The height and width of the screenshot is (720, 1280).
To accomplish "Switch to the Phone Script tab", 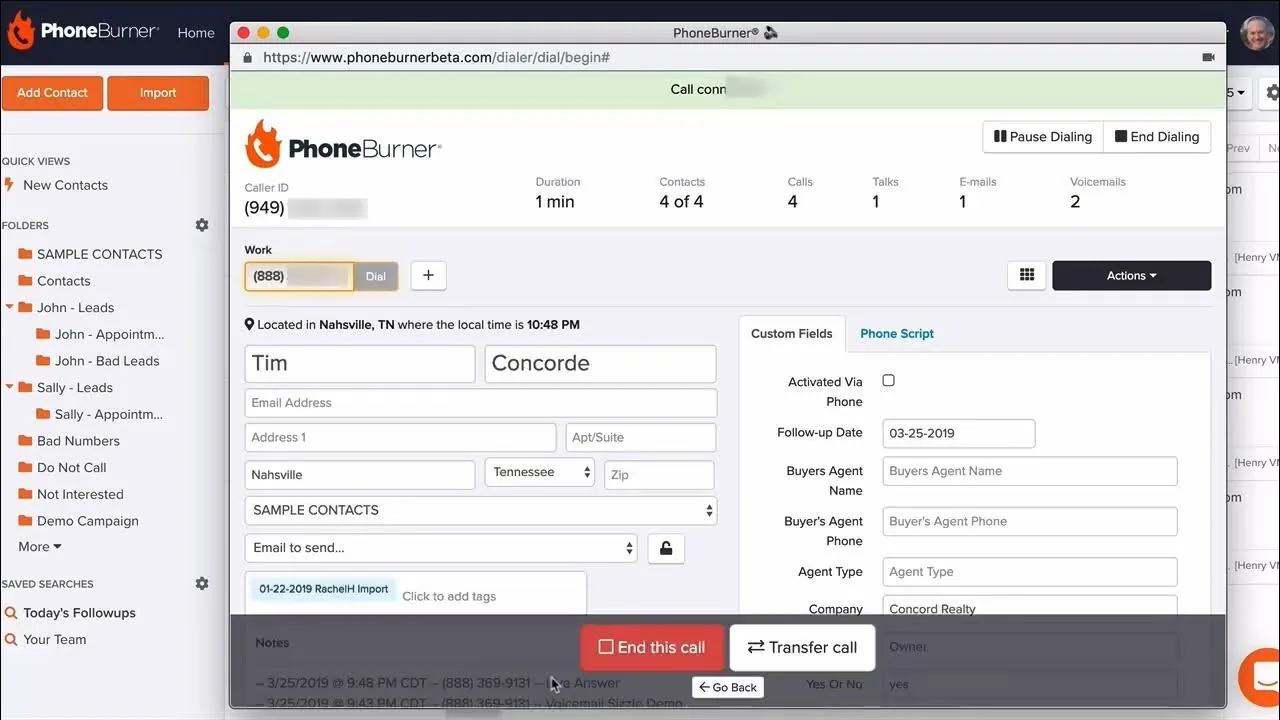I will [x=897, y=334].
